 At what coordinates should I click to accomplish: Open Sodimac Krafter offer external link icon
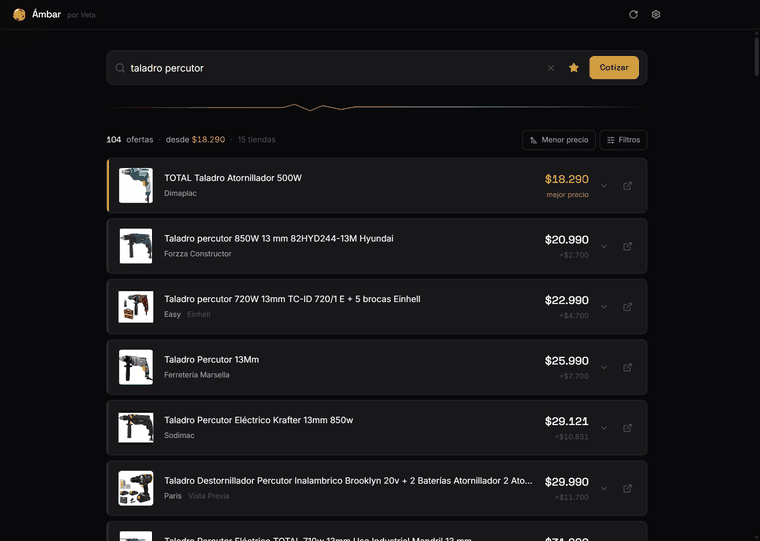pos(627,428)
